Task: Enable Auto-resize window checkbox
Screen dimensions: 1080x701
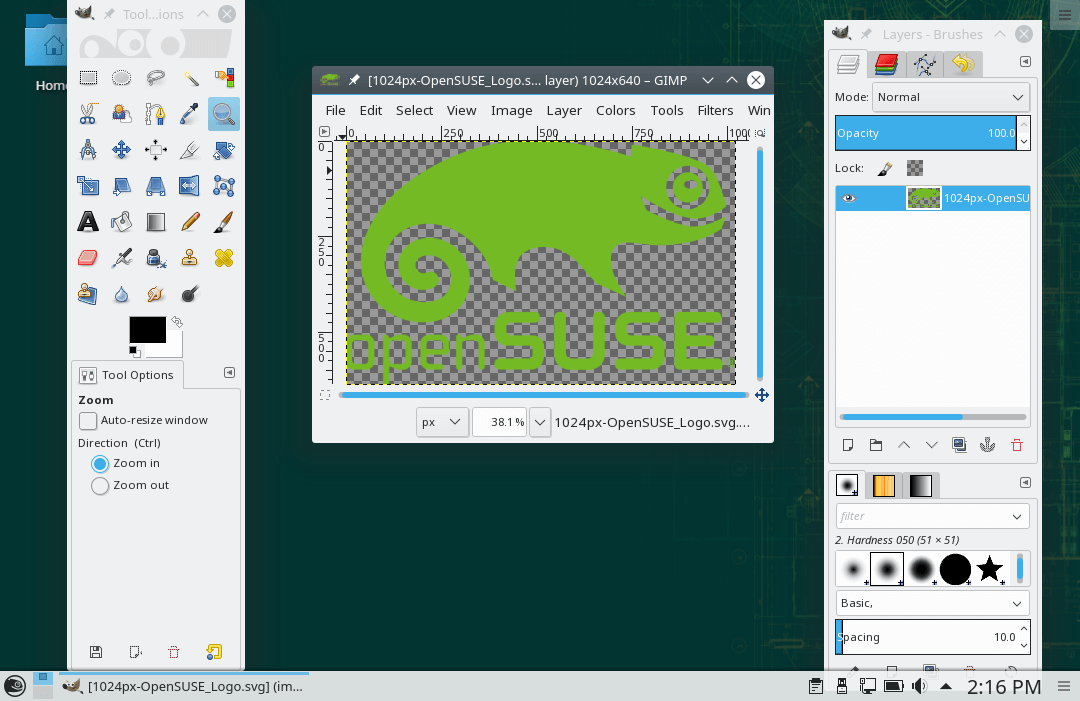Action: (x=88, y=420)
